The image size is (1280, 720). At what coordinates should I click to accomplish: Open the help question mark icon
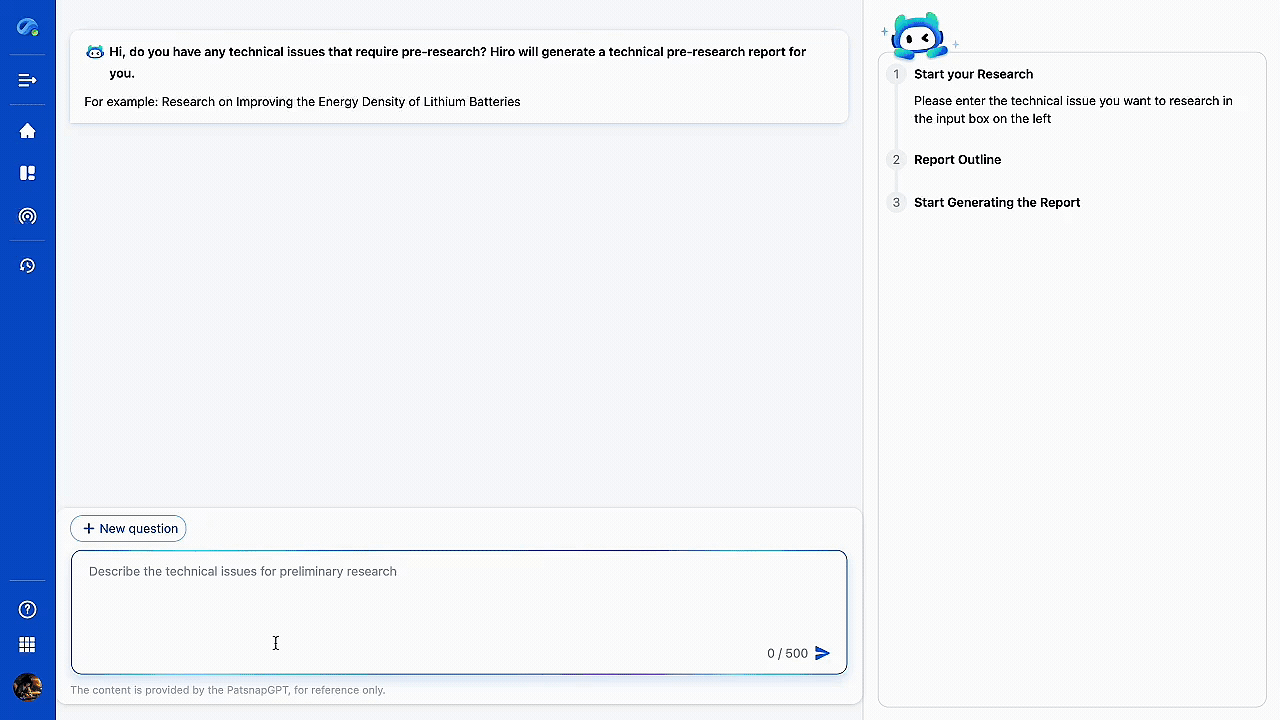(27, 610)
